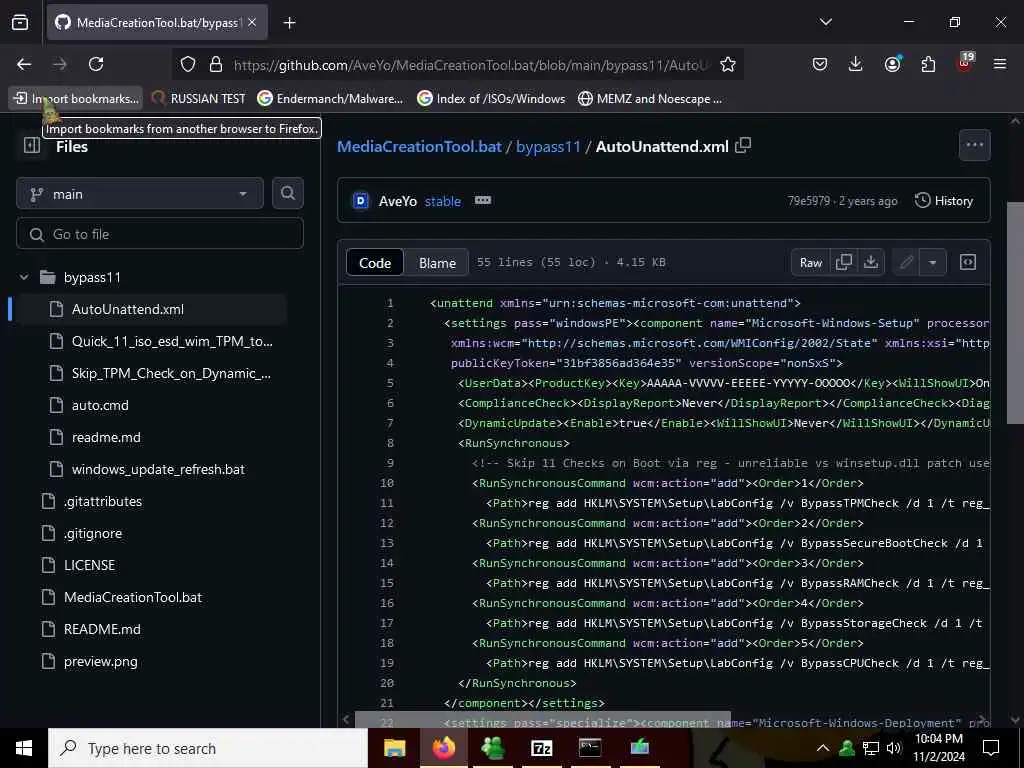1024x768 pixels.
Task: Show hidden system tray icons
Action: tap(823, 748)
